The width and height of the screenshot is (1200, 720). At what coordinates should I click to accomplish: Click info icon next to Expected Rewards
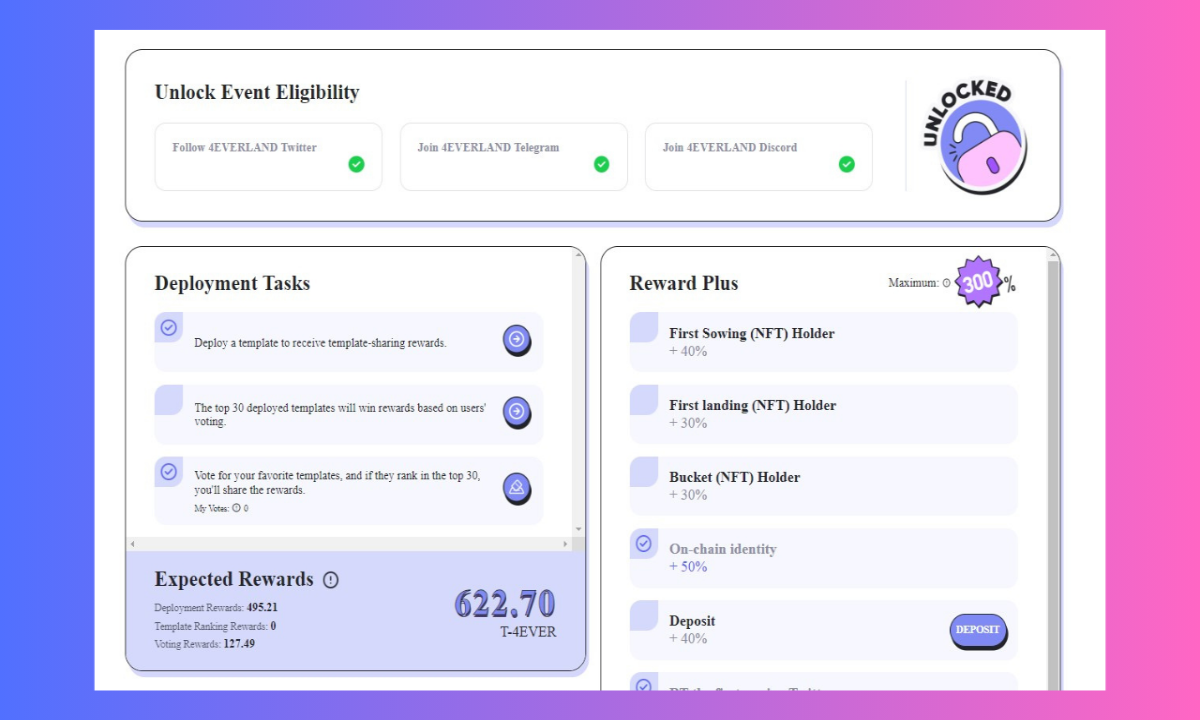click(331, 580)
